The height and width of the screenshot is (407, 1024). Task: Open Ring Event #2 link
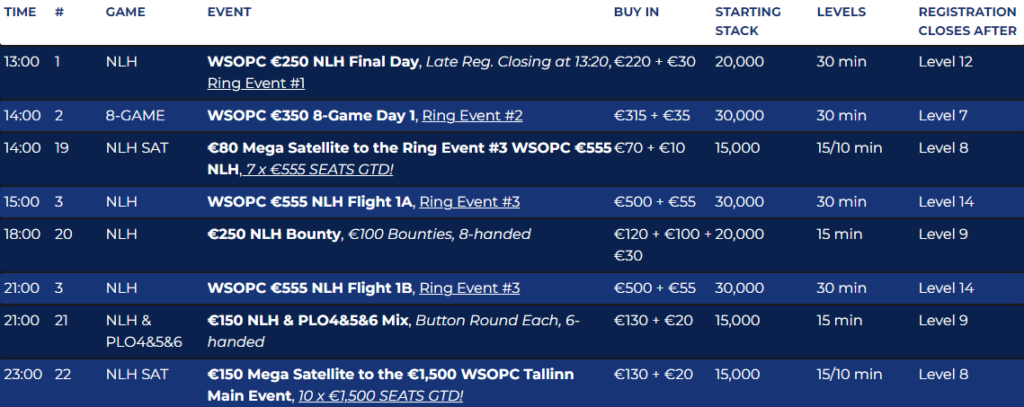point(472,116)
